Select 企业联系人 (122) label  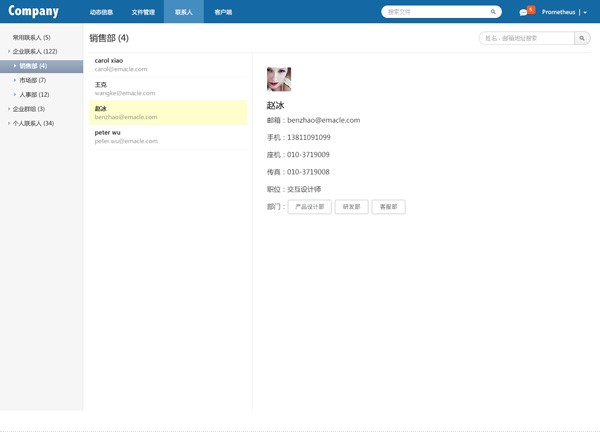pyautogui.click(x=35, y=51)
